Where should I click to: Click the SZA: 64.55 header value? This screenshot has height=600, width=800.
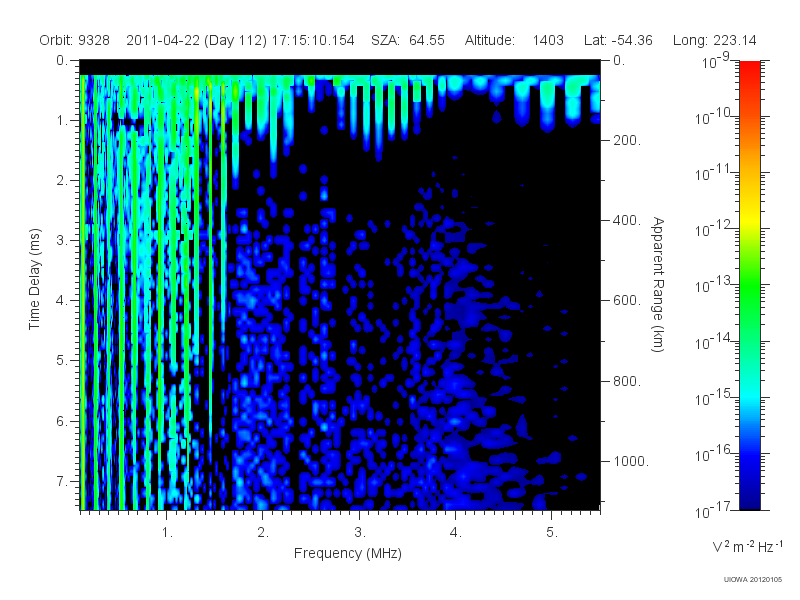tap(408, 40)
